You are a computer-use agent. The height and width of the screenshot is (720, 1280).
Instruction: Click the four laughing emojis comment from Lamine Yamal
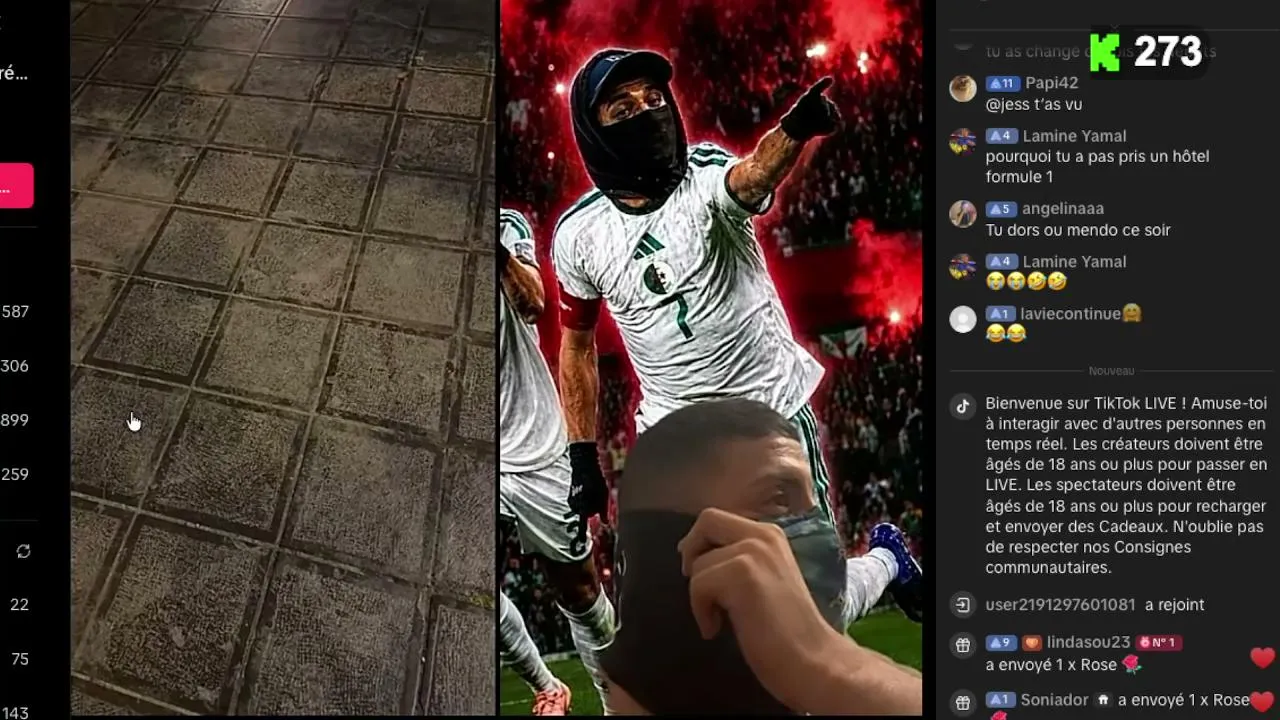tap(1026, 282)
